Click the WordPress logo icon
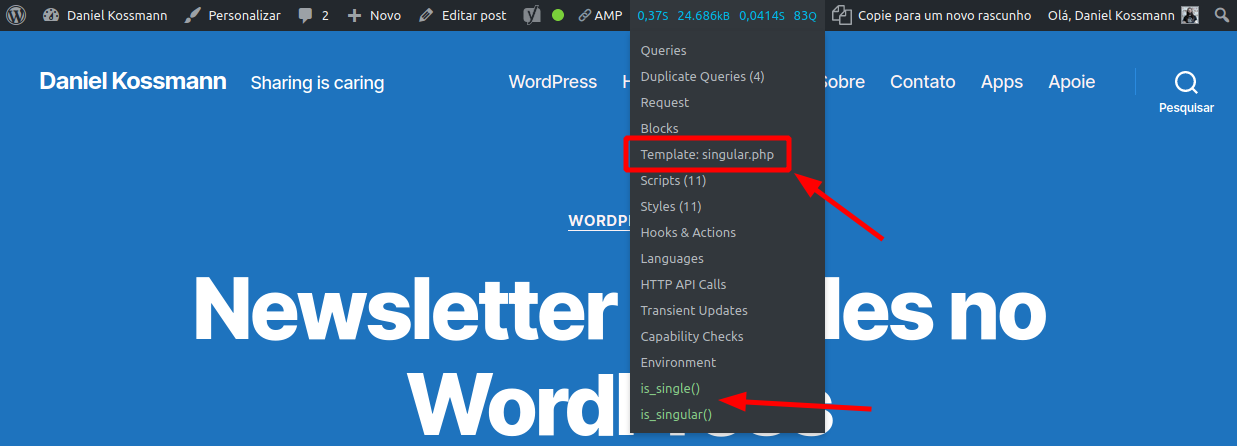This screenshot has width=1237, height=446. [x=16, y=16]
